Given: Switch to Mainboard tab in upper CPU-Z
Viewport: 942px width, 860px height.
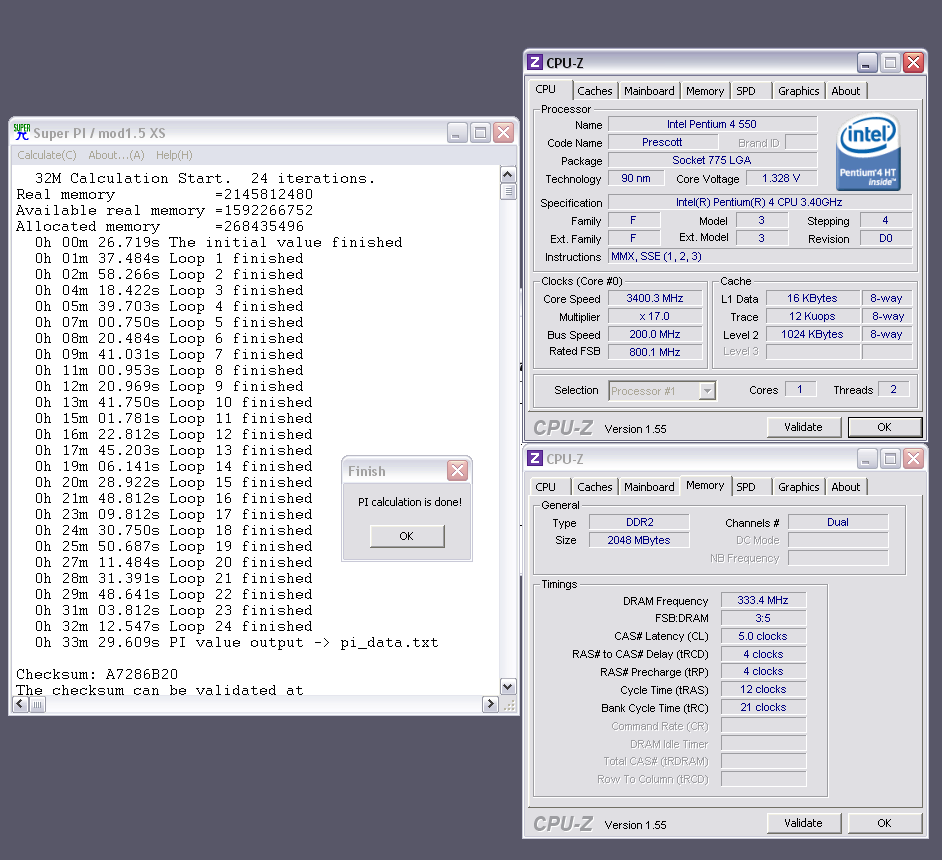Looking at the screenshot, I should (x=649, y=91).
